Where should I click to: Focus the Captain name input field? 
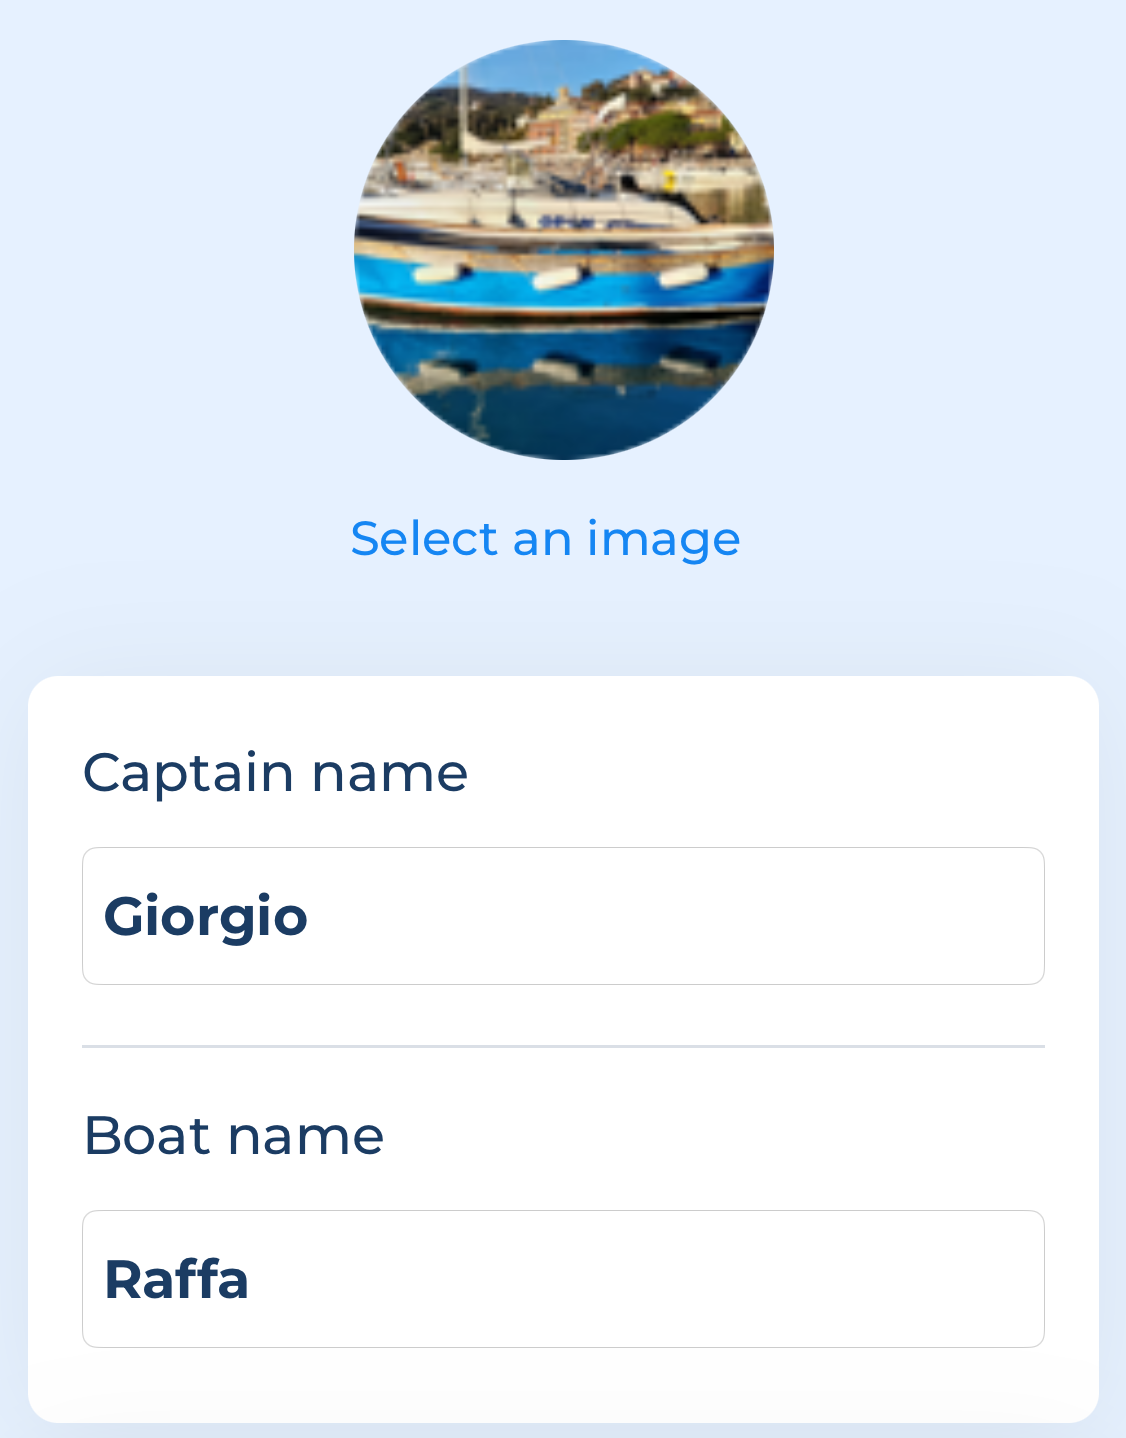pyautogui.click(x=563, y=916)
